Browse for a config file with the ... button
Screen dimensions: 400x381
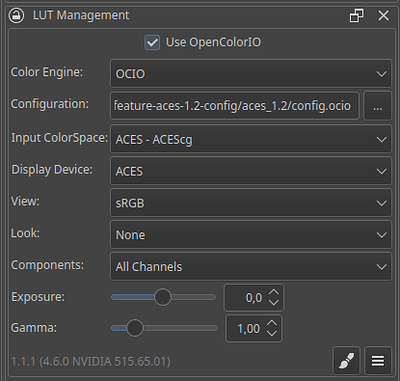377,106
